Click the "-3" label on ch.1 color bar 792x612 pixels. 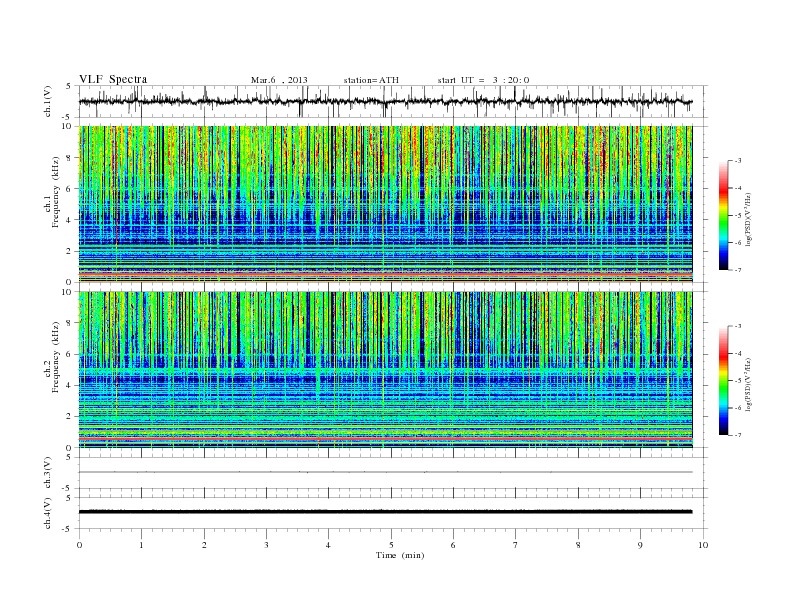(737, 161)
